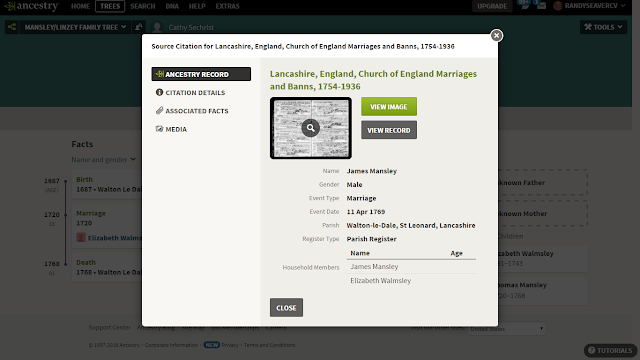Click the Unknown Father placeholder card
Screen dimensions: 640x360
click(x=542, y=183)
